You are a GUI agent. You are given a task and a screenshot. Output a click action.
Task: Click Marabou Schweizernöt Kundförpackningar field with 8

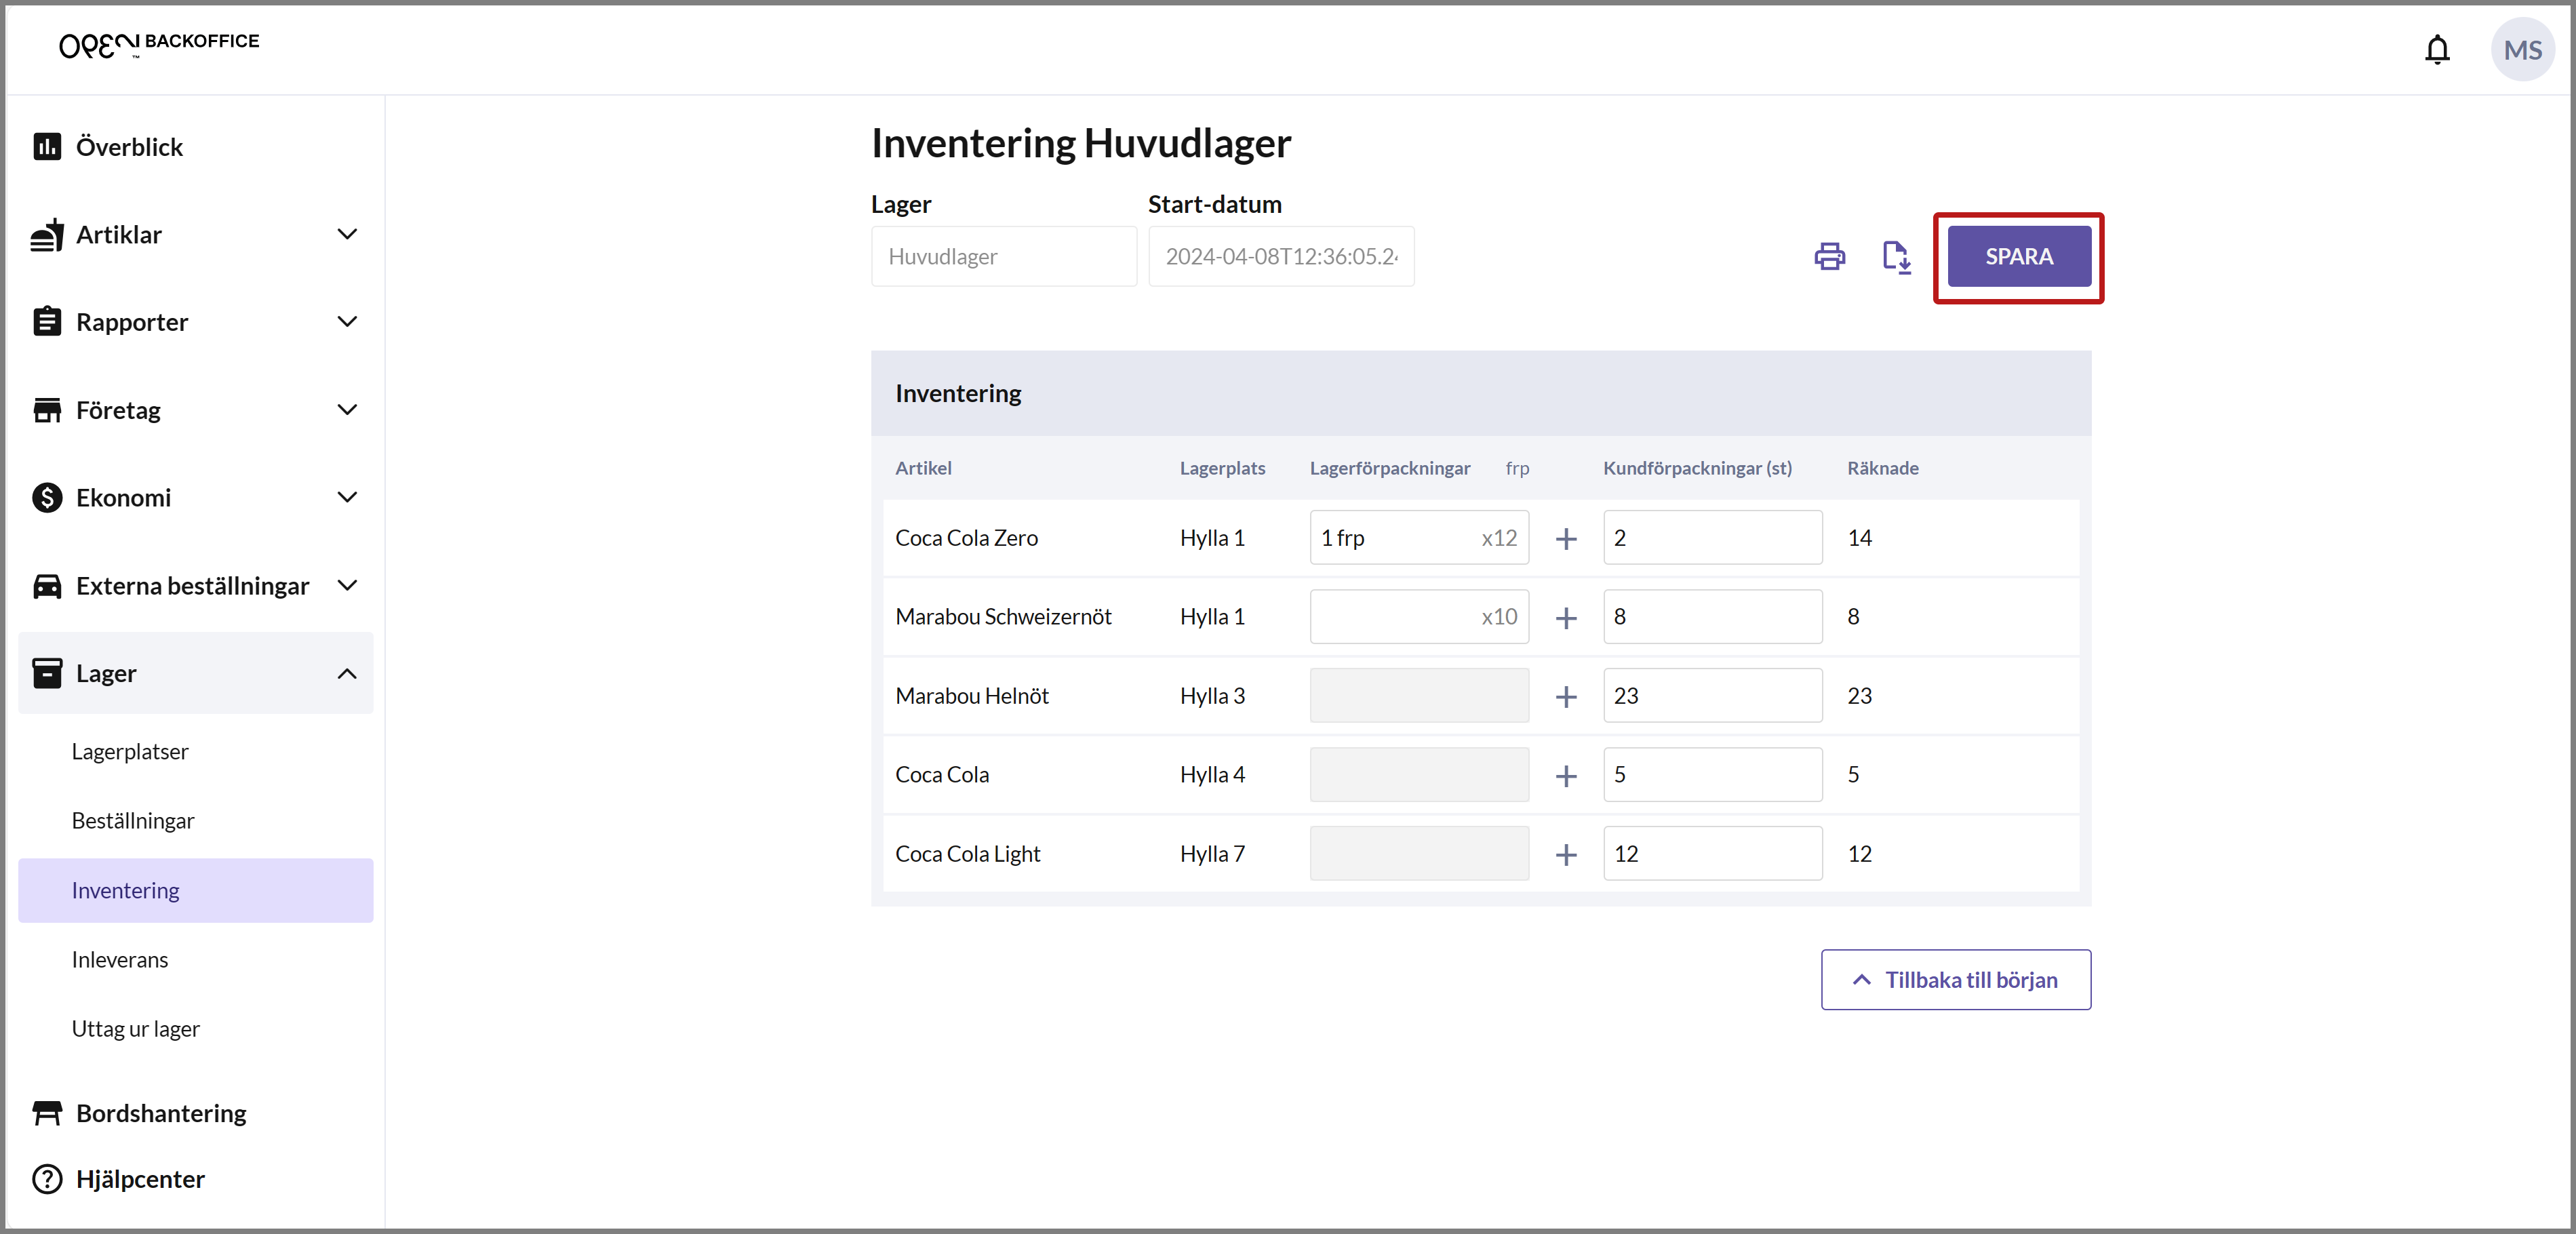point(1712,617)
